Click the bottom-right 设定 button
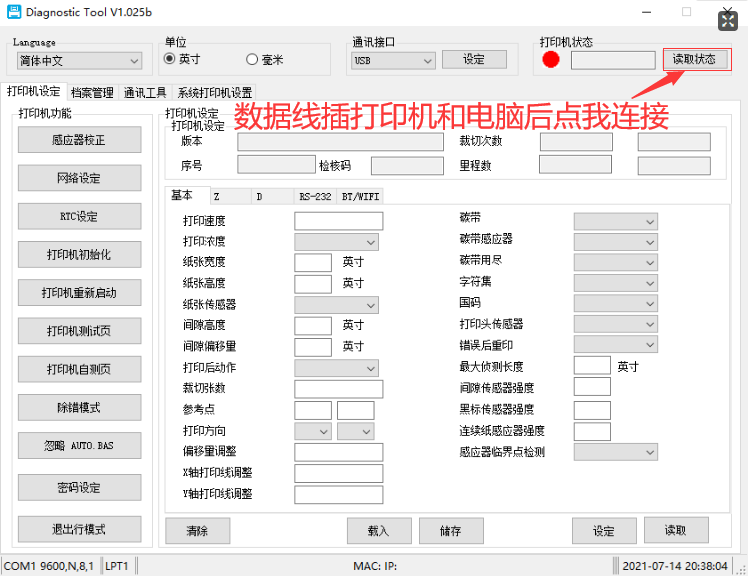 [604, 531]
